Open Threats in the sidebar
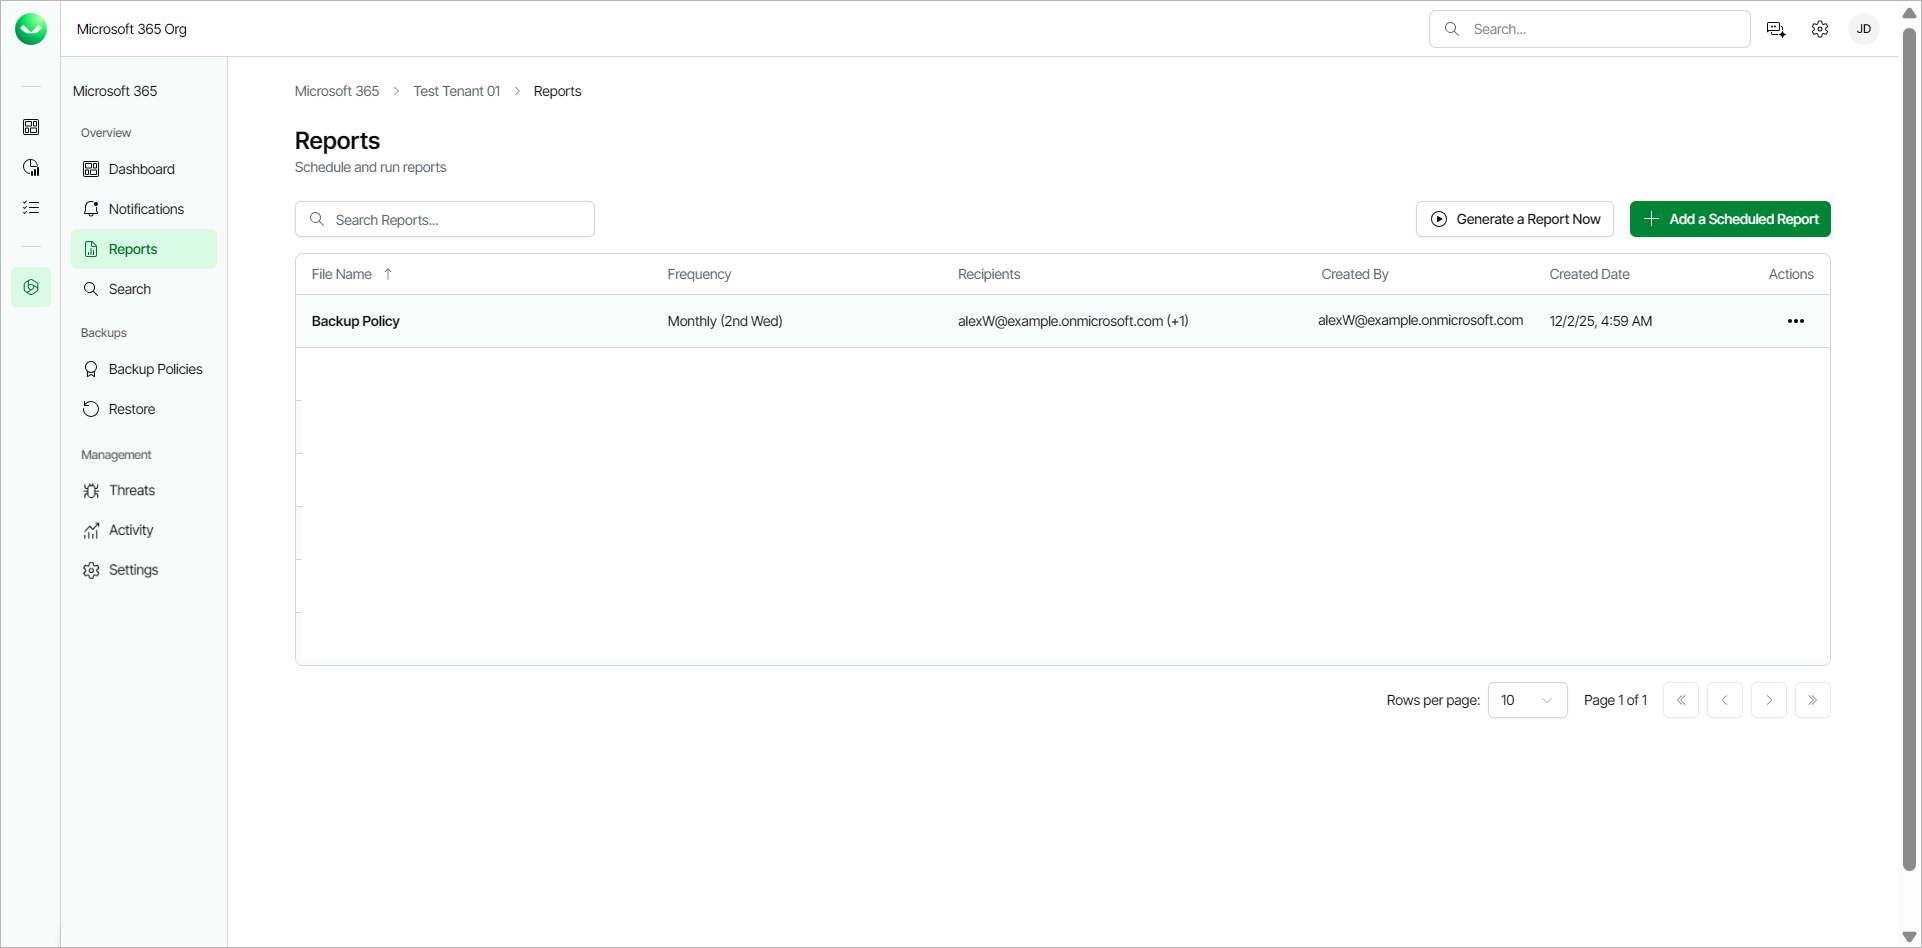 (132, 490)
